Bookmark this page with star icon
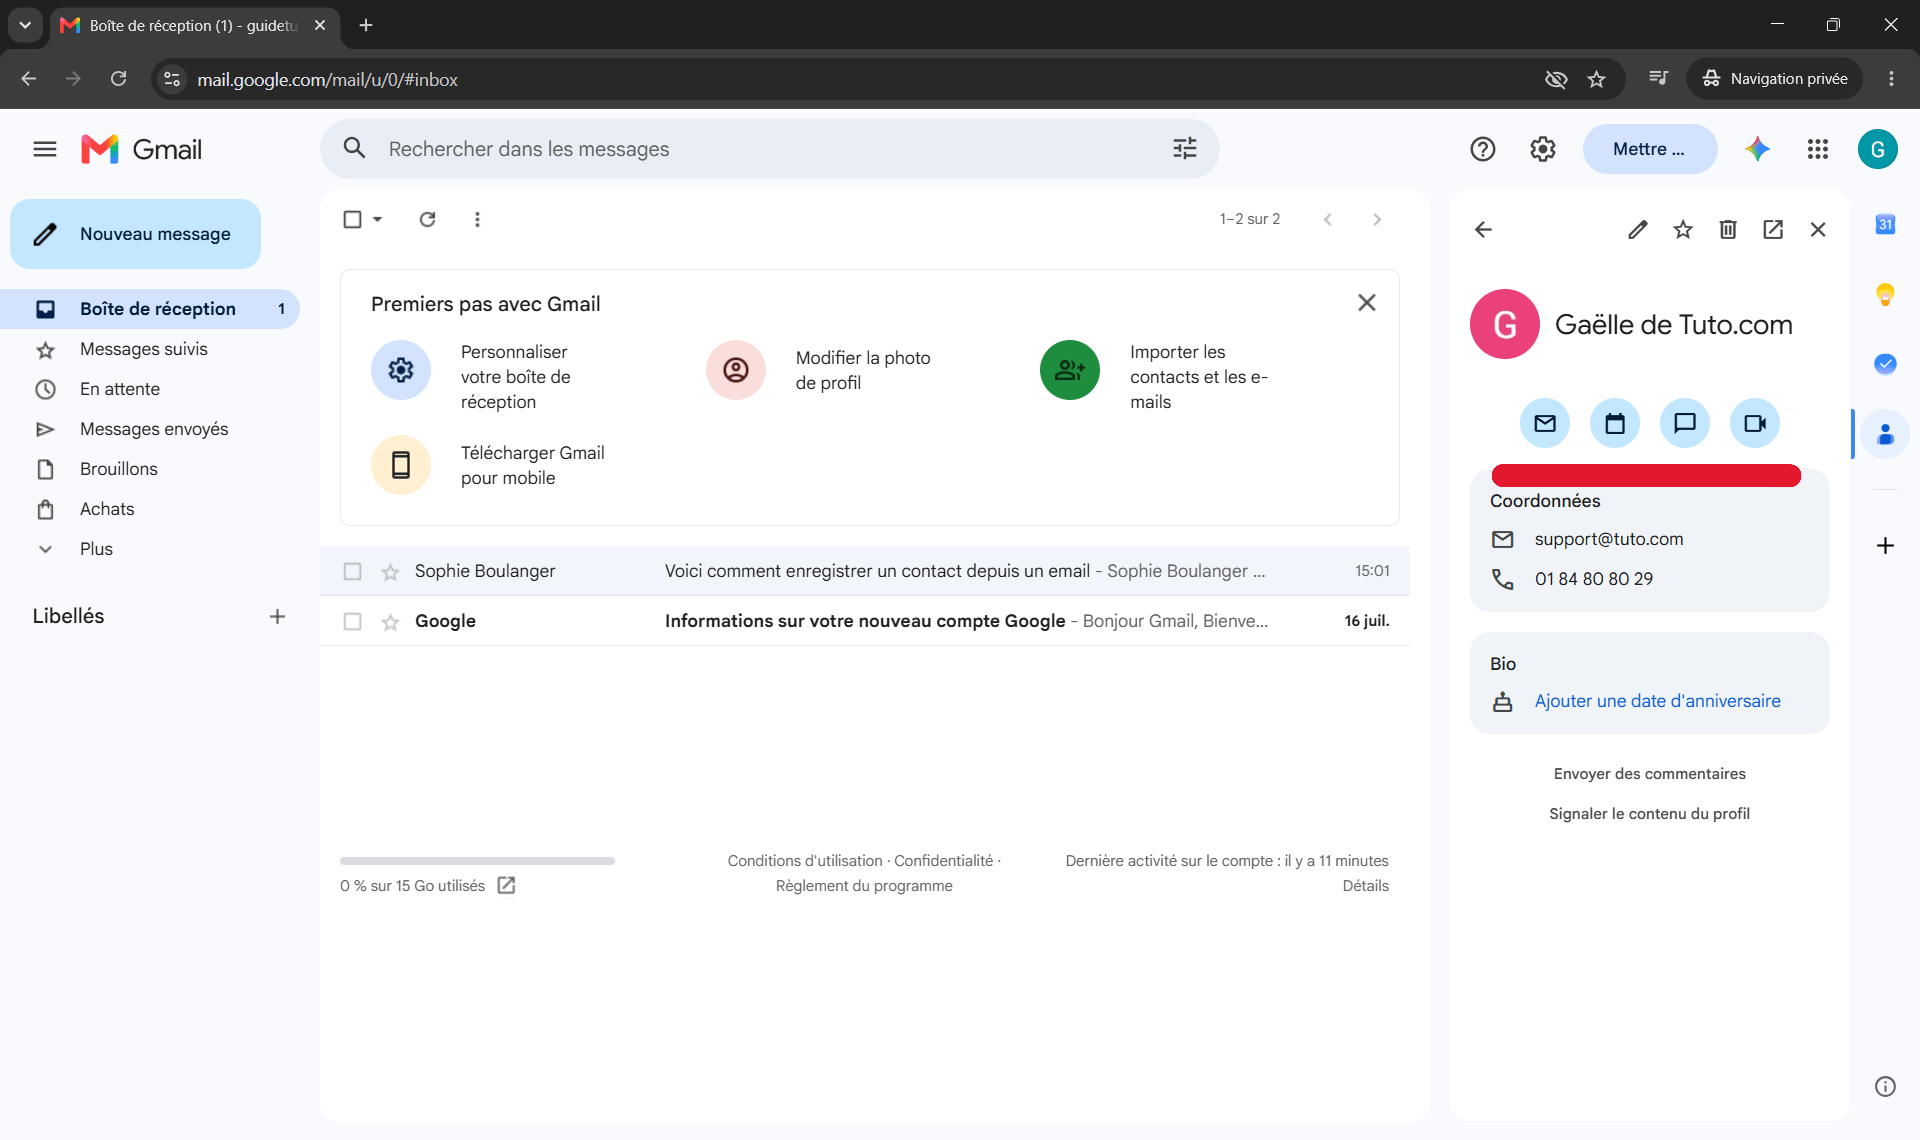Image resolution: width=1920 pixels, height=1140 pixels. pyautogui.click(x=1596, y=79)
